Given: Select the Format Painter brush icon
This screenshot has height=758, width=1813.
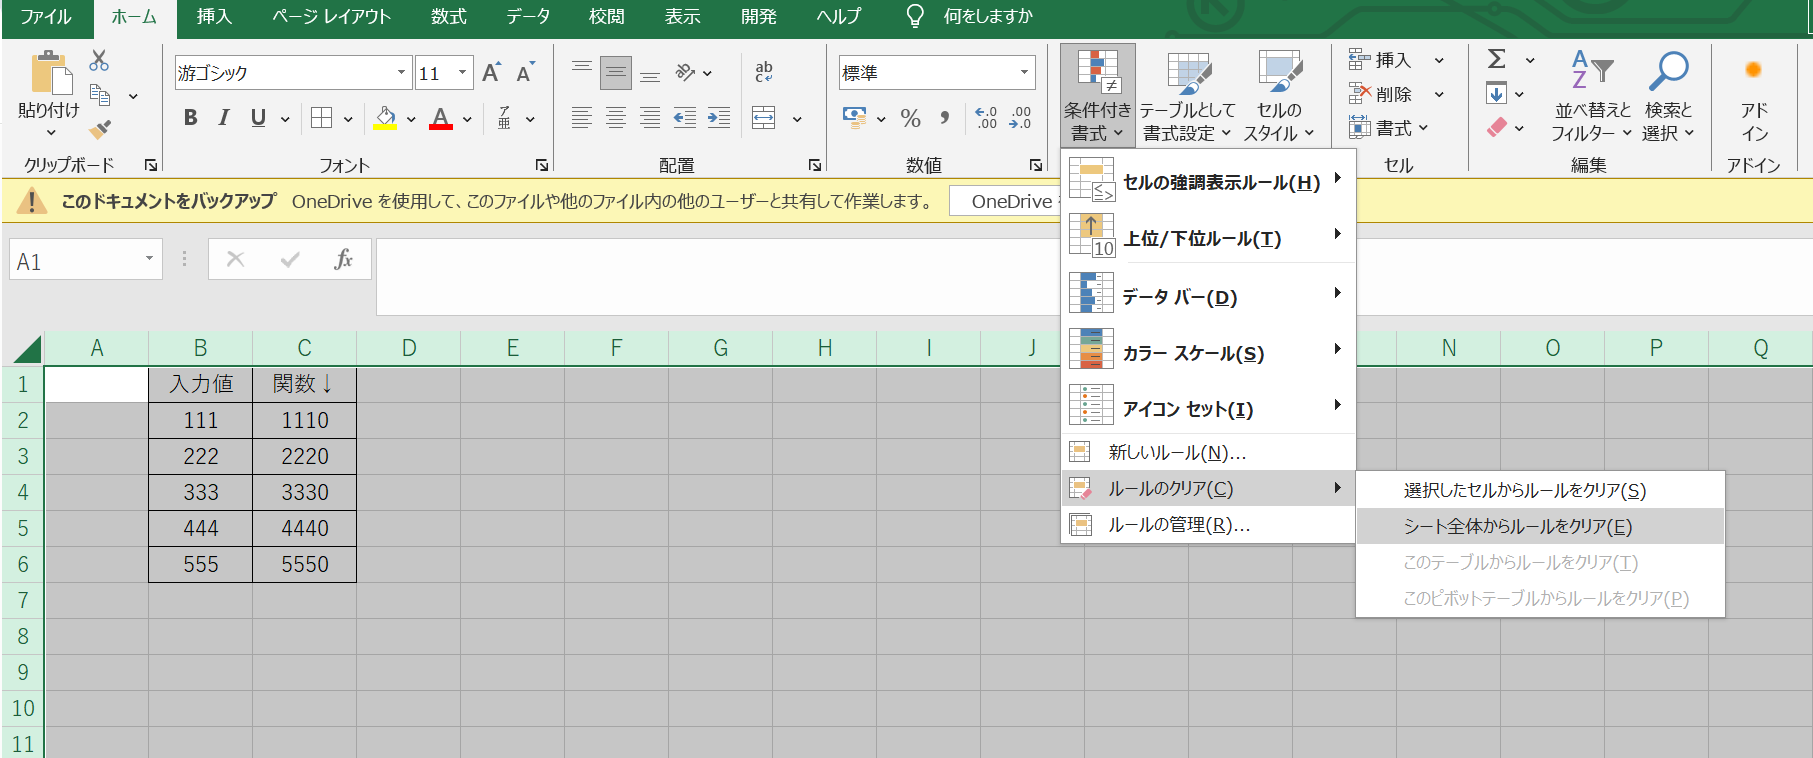Looking at the screenshot, I should (99, 129).
